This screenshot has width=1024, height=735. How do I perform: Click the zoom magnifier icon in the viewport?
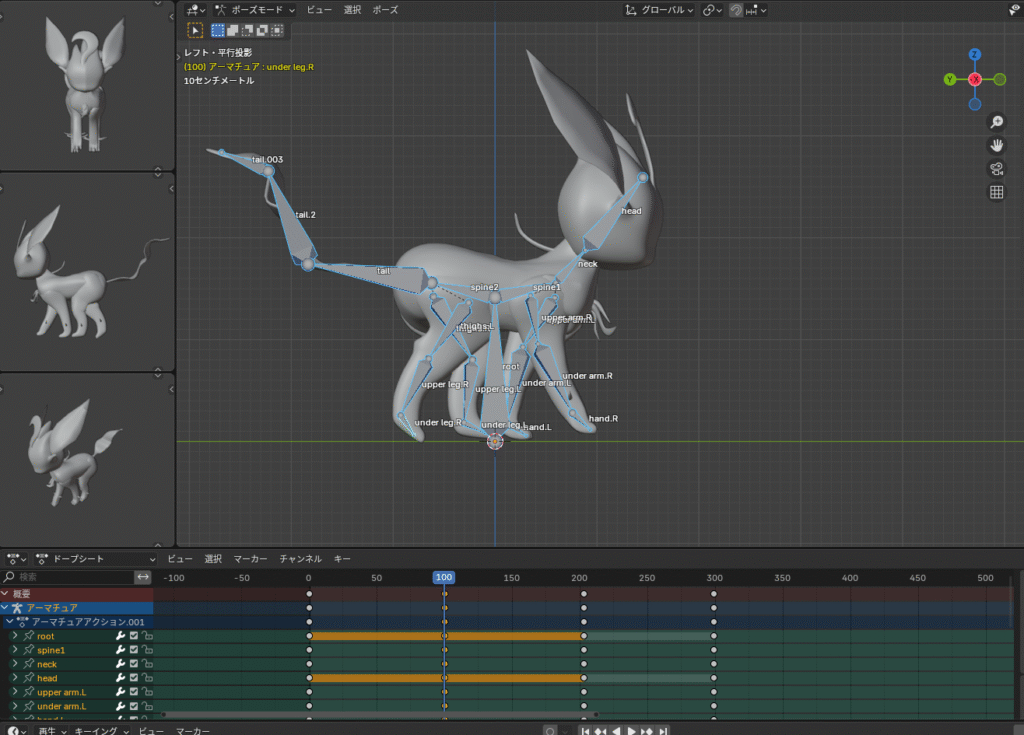pyautogui.click(x=996, y=122)
